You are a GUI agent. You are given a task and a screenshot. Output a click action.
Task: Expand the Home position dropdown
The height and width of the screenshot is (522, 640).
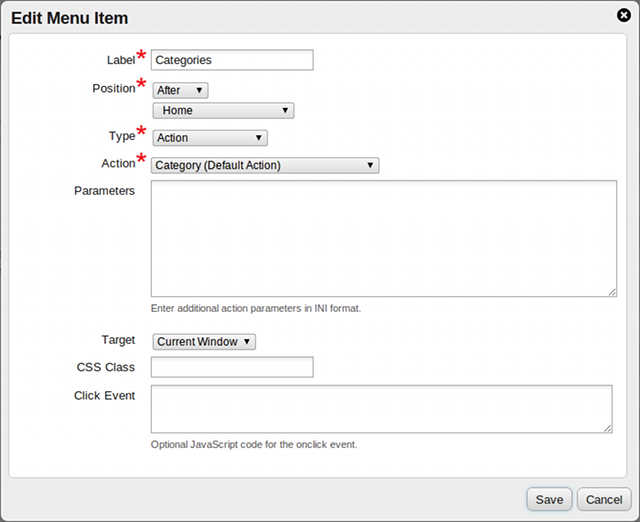tap(223, 110)
